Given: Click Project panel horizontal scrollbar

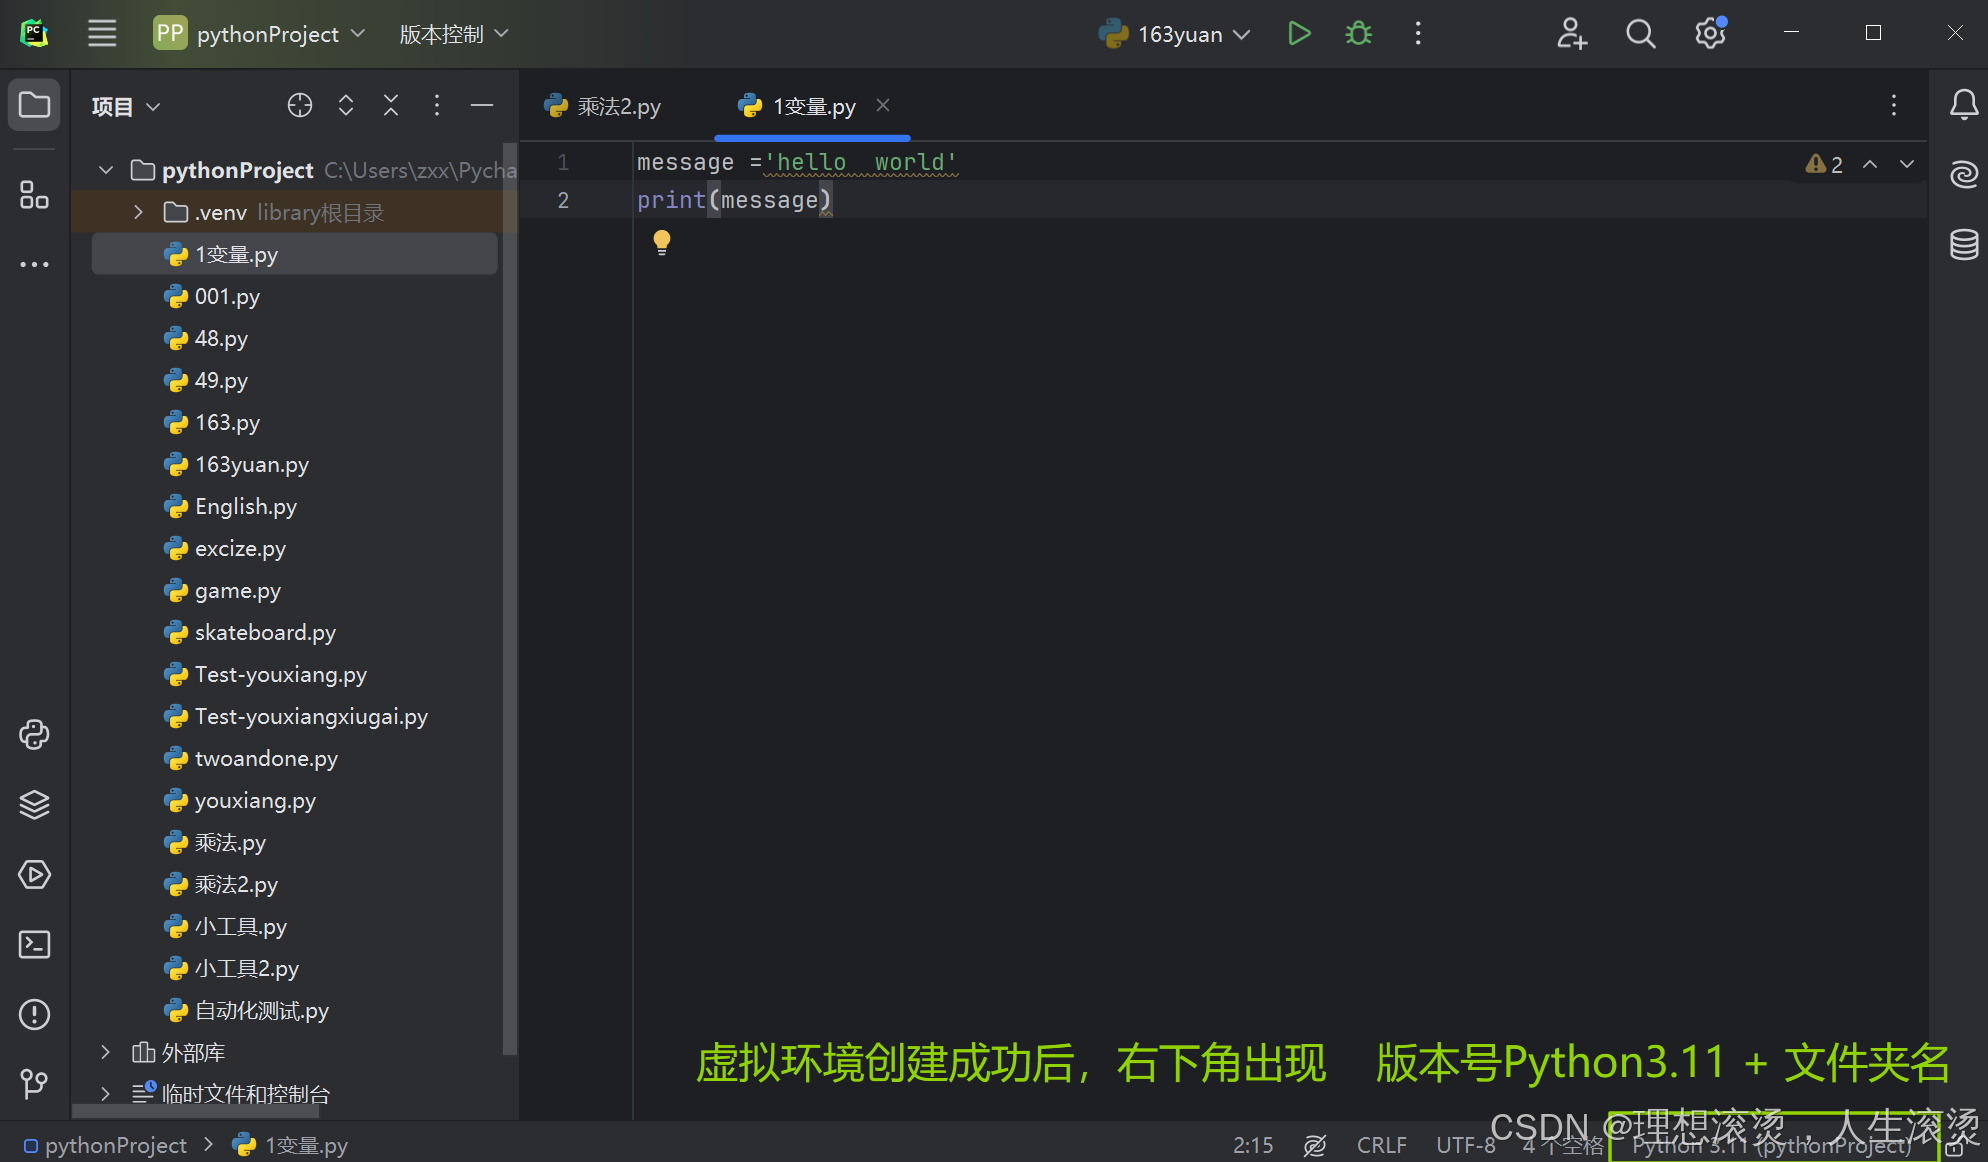Looking at the screenshot, I should (196, 1111).
